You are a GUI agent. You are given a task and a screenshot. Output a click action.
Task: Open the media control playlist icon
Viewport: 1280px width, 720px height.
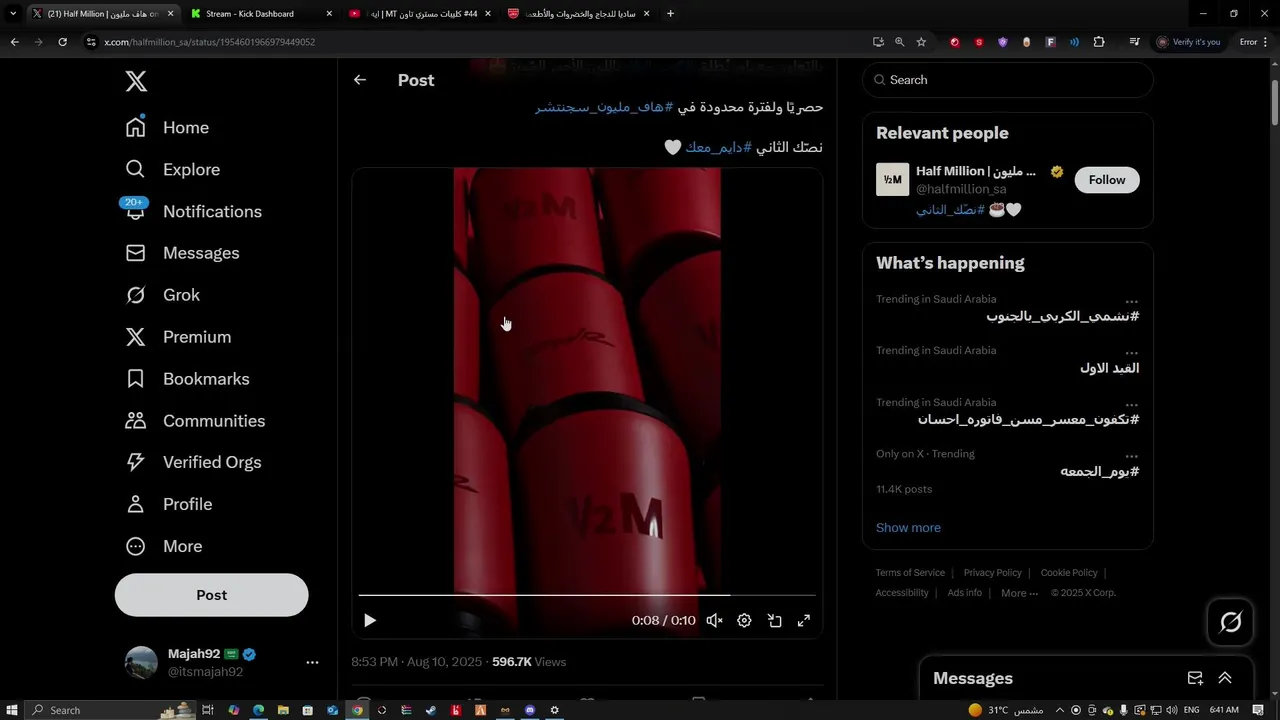tap(1134, 42)
